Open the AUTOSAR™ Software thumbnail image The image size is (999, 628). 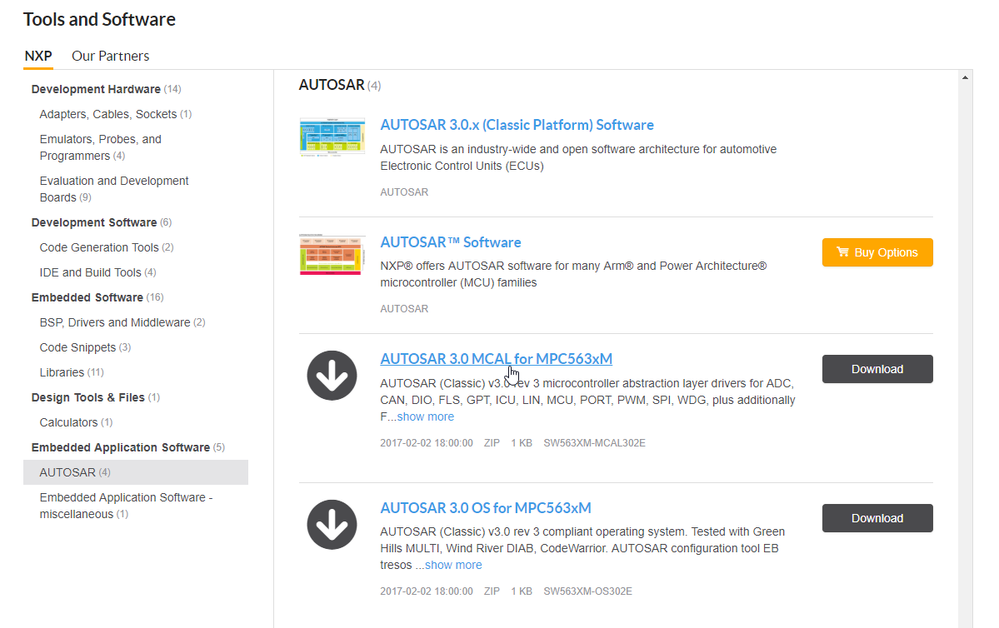[x=332, y=255]
